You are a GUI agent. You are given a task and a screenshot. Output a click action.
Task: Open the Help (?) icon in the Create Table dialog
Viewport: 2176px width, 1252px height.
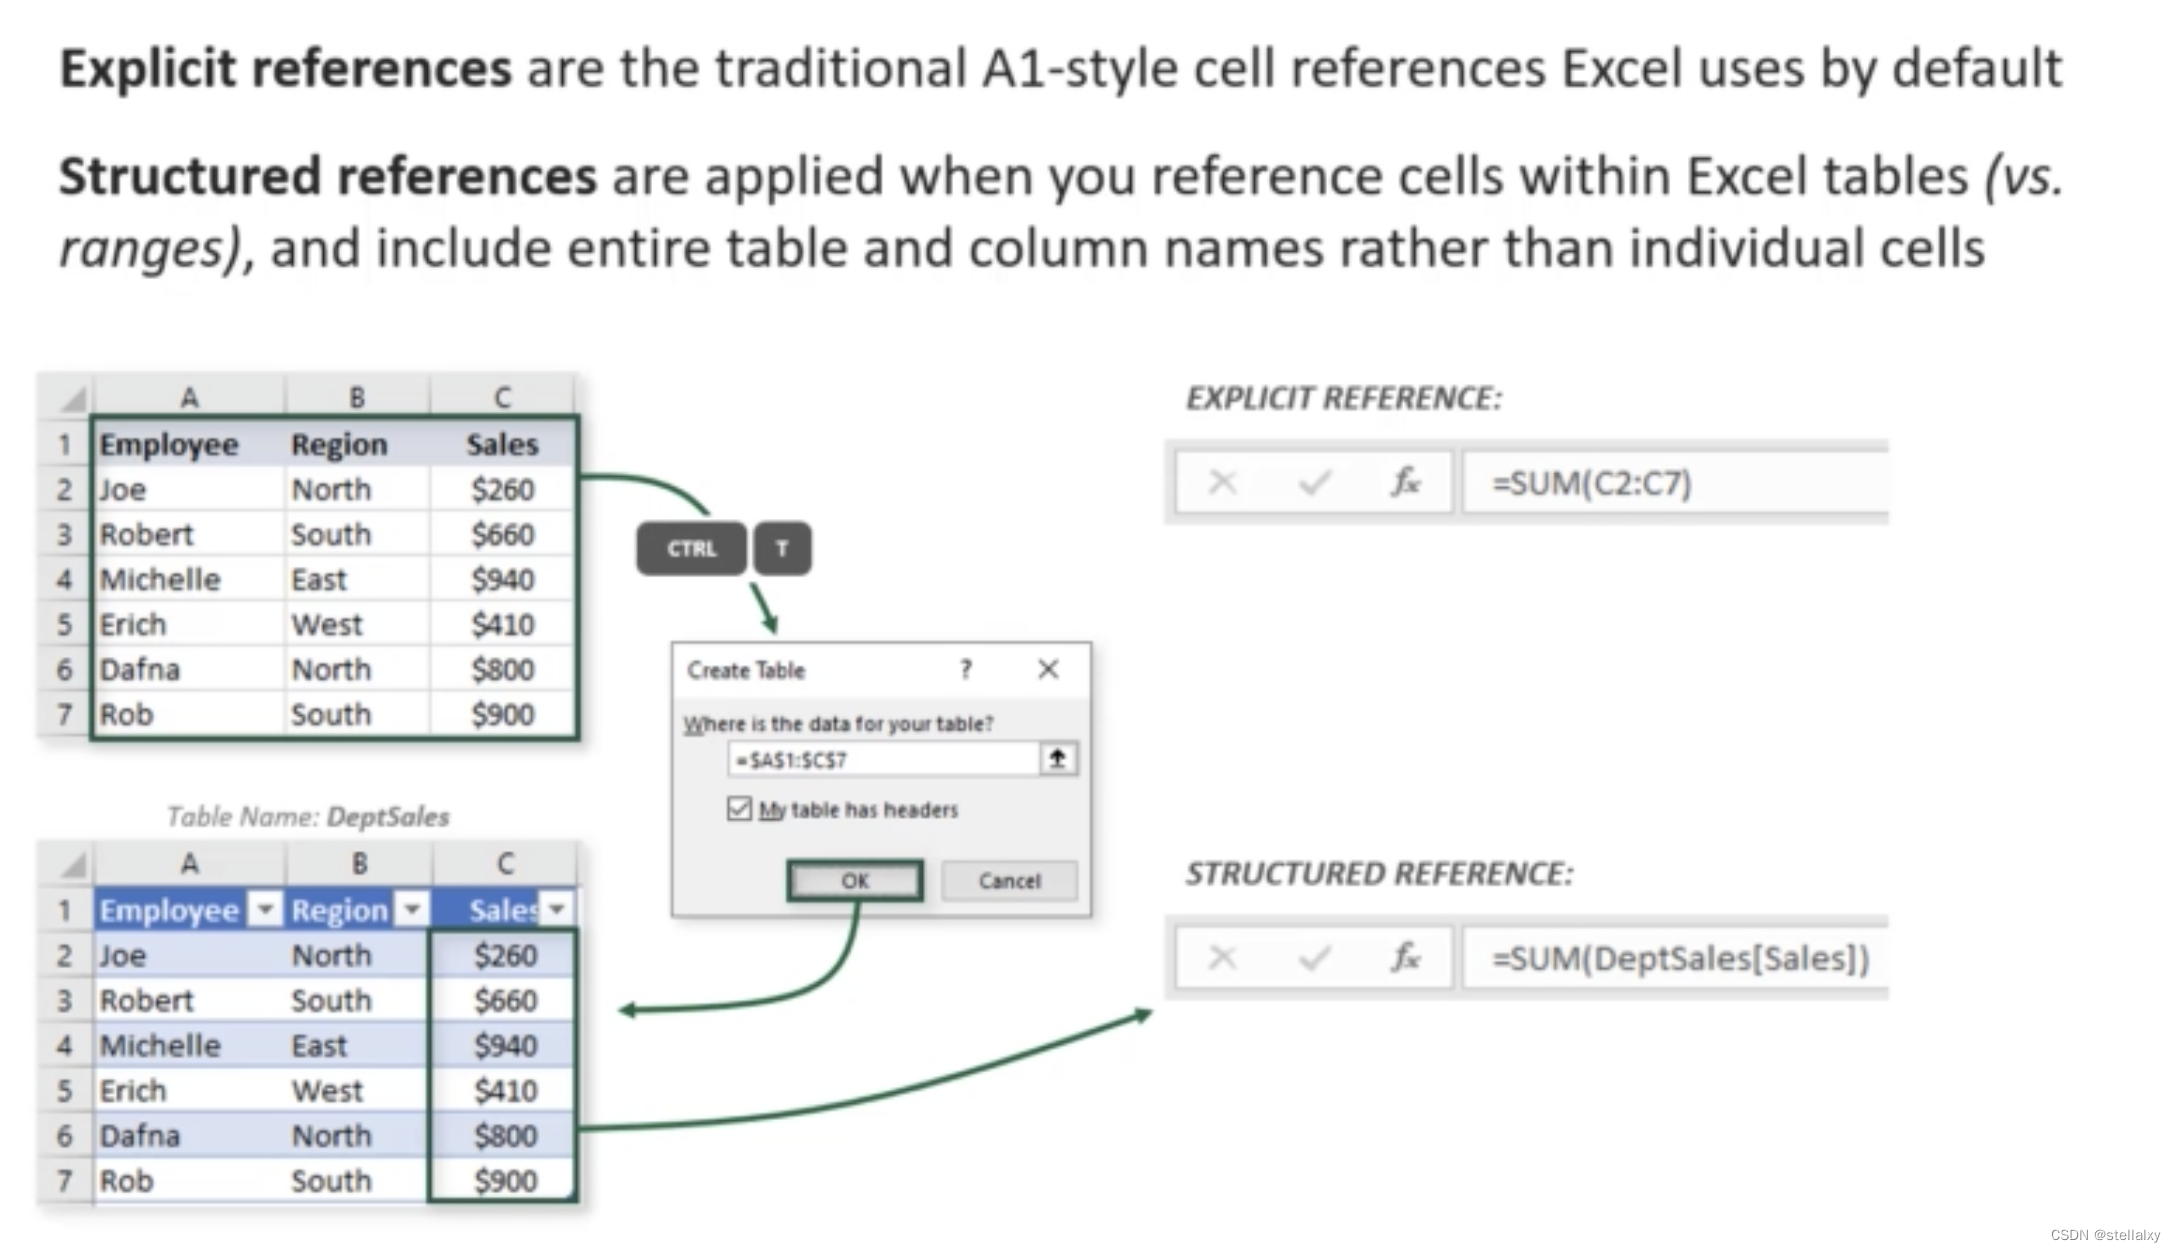(965, 670)
